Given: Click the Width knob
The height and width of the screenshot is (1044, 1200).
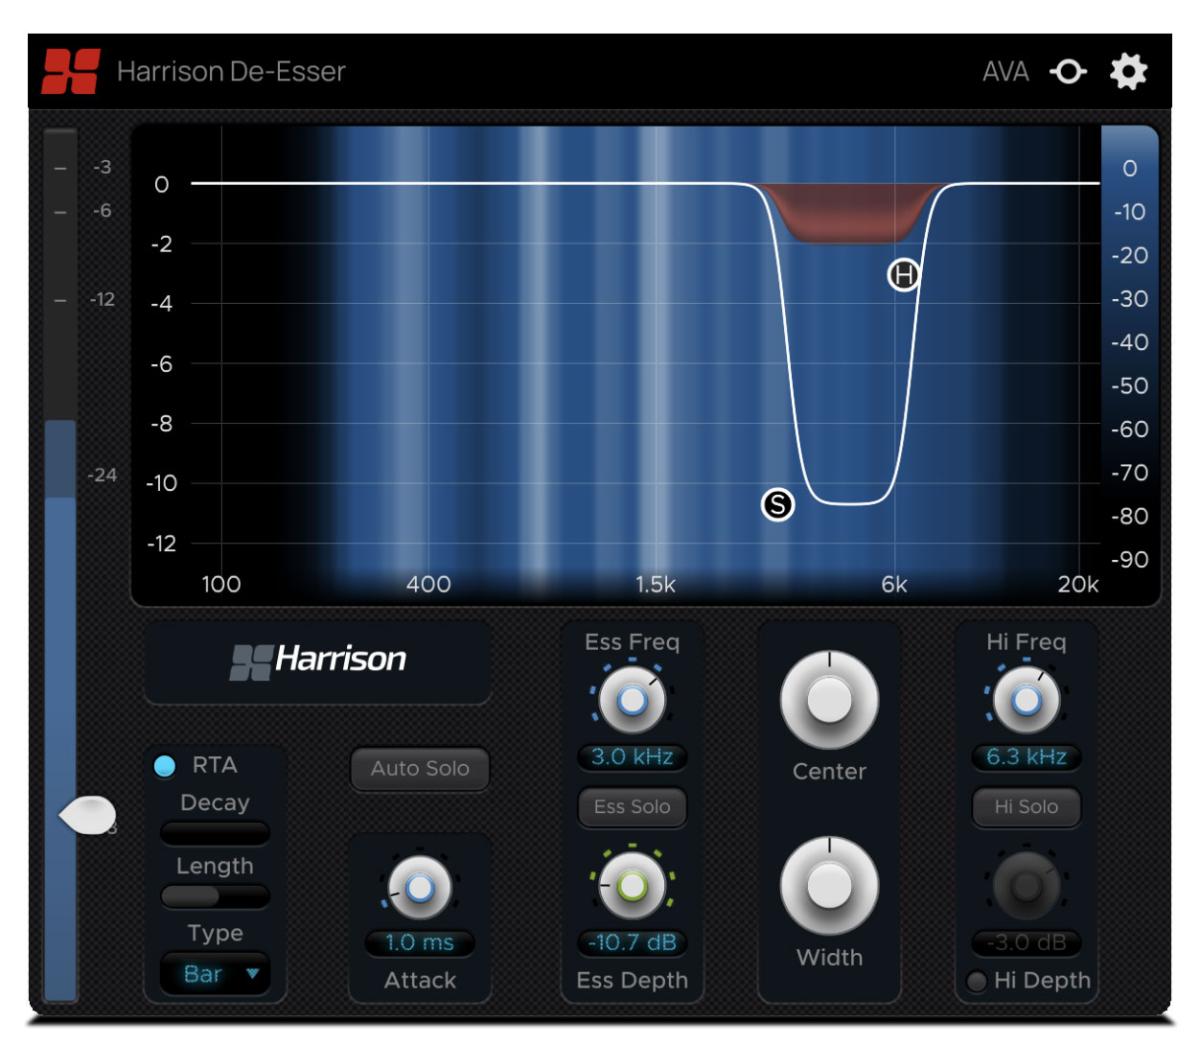Looking at the screenshot, I should [x=829, y=886].
